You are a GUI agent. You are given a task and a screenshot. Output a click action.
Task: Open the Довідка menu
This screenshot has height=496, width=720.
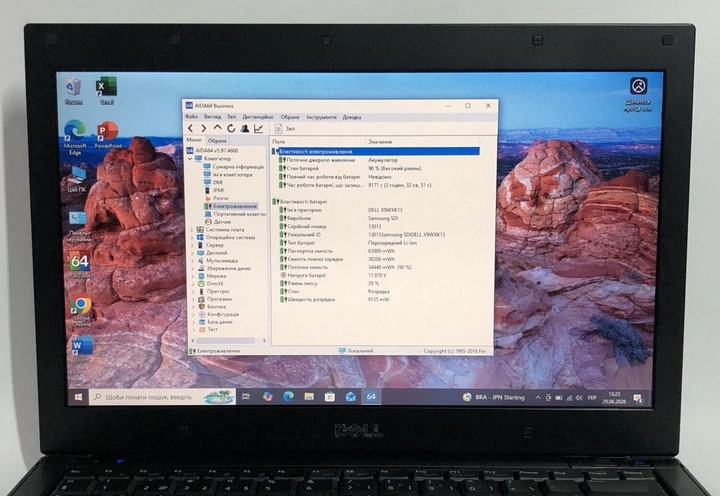(x=352, y=117)
